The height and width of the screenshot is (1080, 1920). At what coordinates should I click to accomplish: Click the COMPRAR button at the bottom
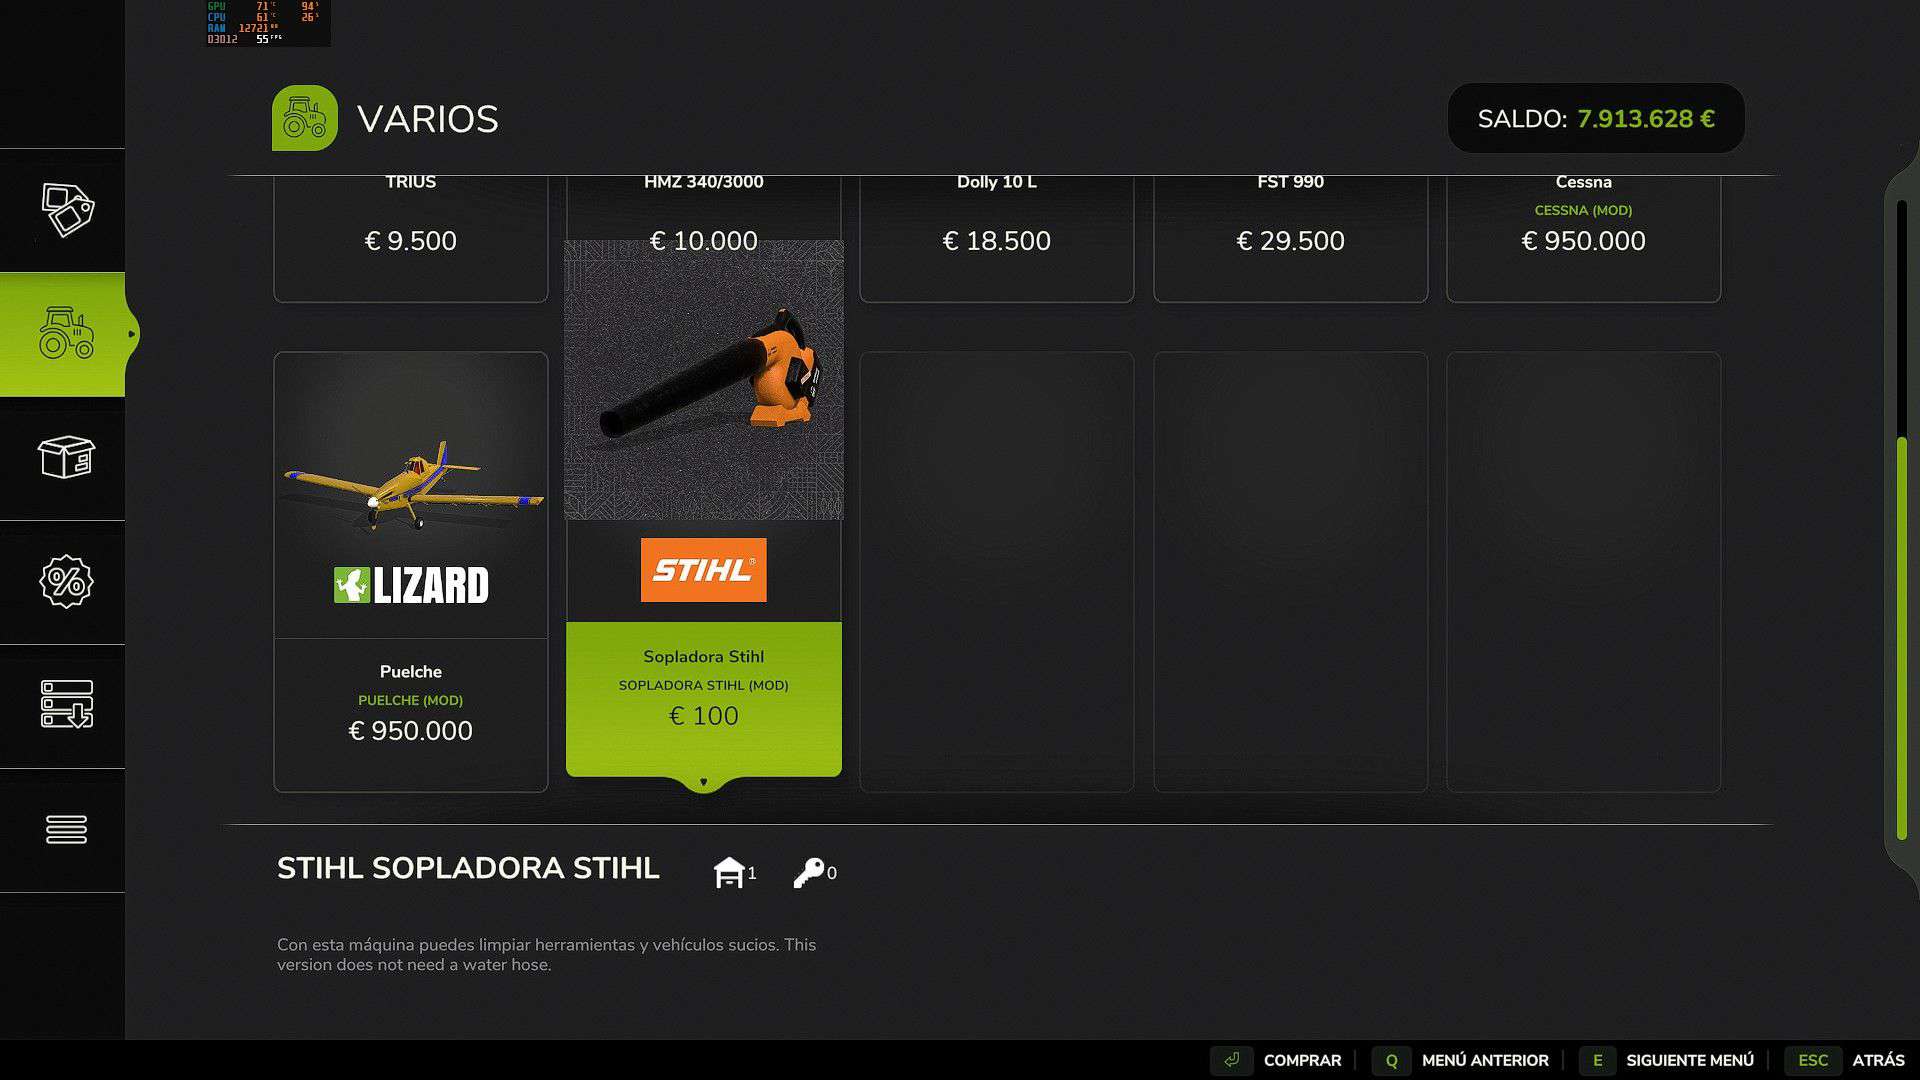pyautogui.click(x=1277, y=1060)
